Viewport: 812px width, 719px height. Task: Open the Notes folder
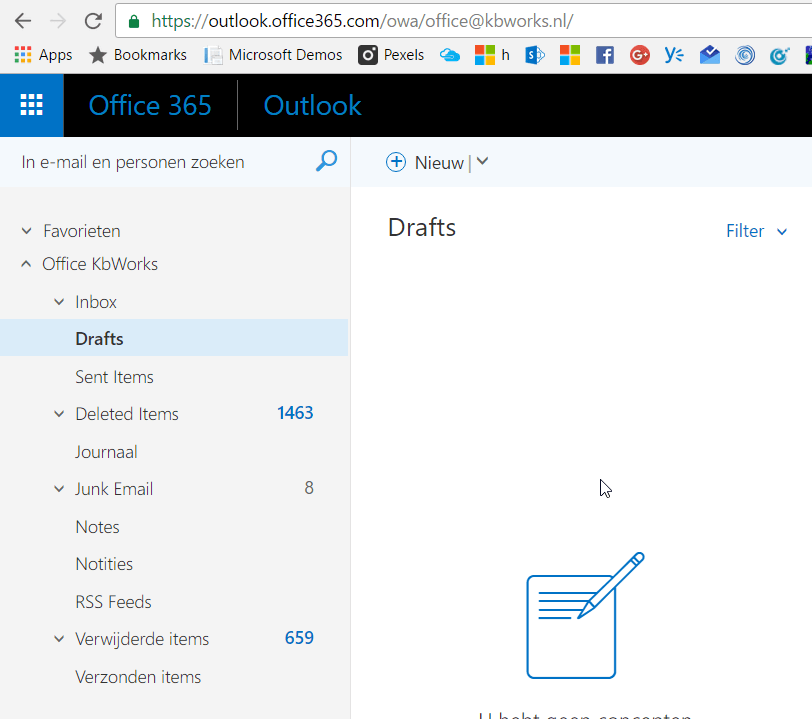point(97,527)
